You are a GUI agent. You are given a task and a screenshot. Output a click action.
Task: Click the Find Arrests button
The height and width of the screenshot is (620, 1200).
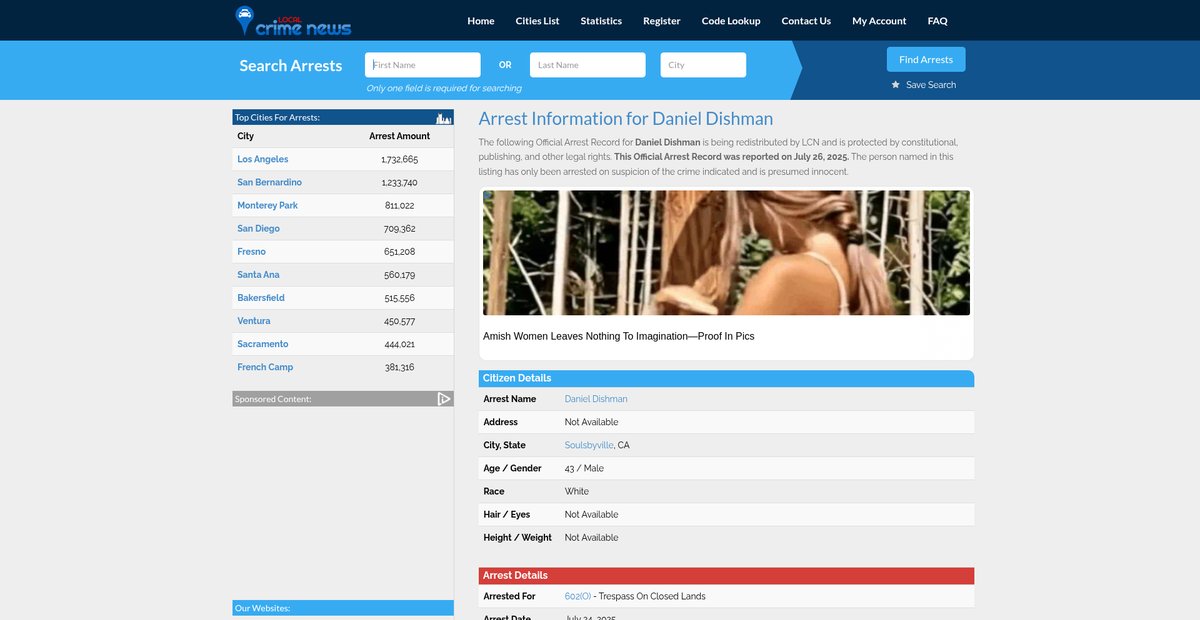point(926,59)
